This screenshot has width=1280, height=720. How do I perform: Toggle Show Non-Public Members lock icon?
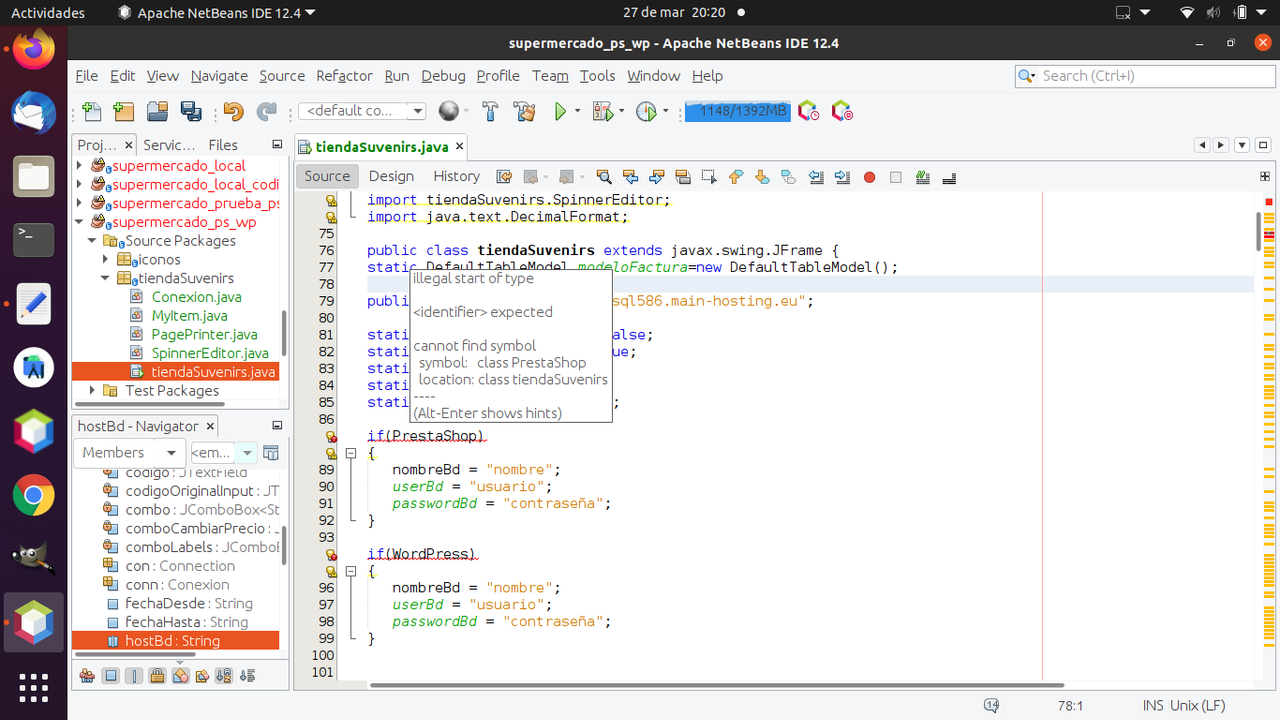pyautogui.click(x=157, y=676)
